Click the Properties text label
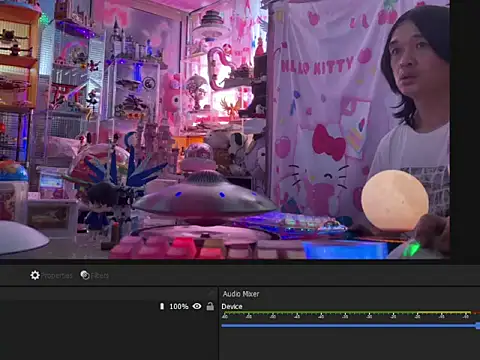 click(57, 276)
